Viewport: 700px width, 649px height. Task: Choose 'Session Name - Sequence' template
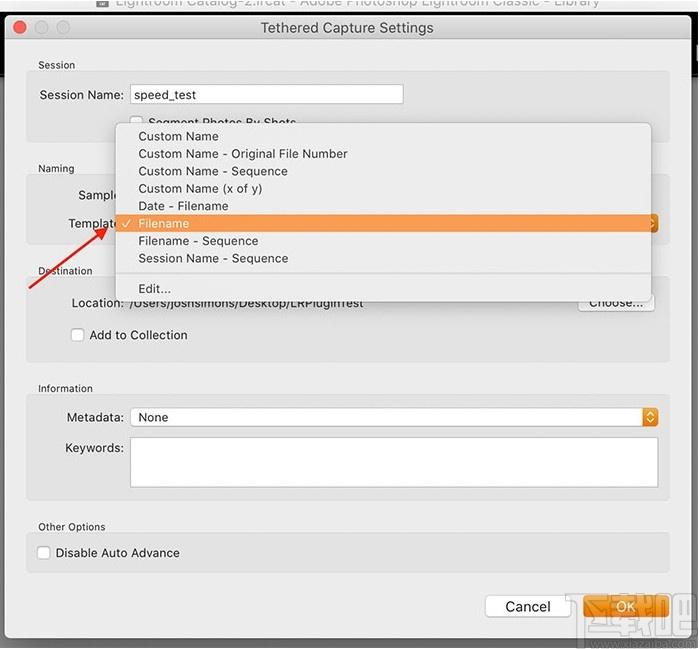383,258
